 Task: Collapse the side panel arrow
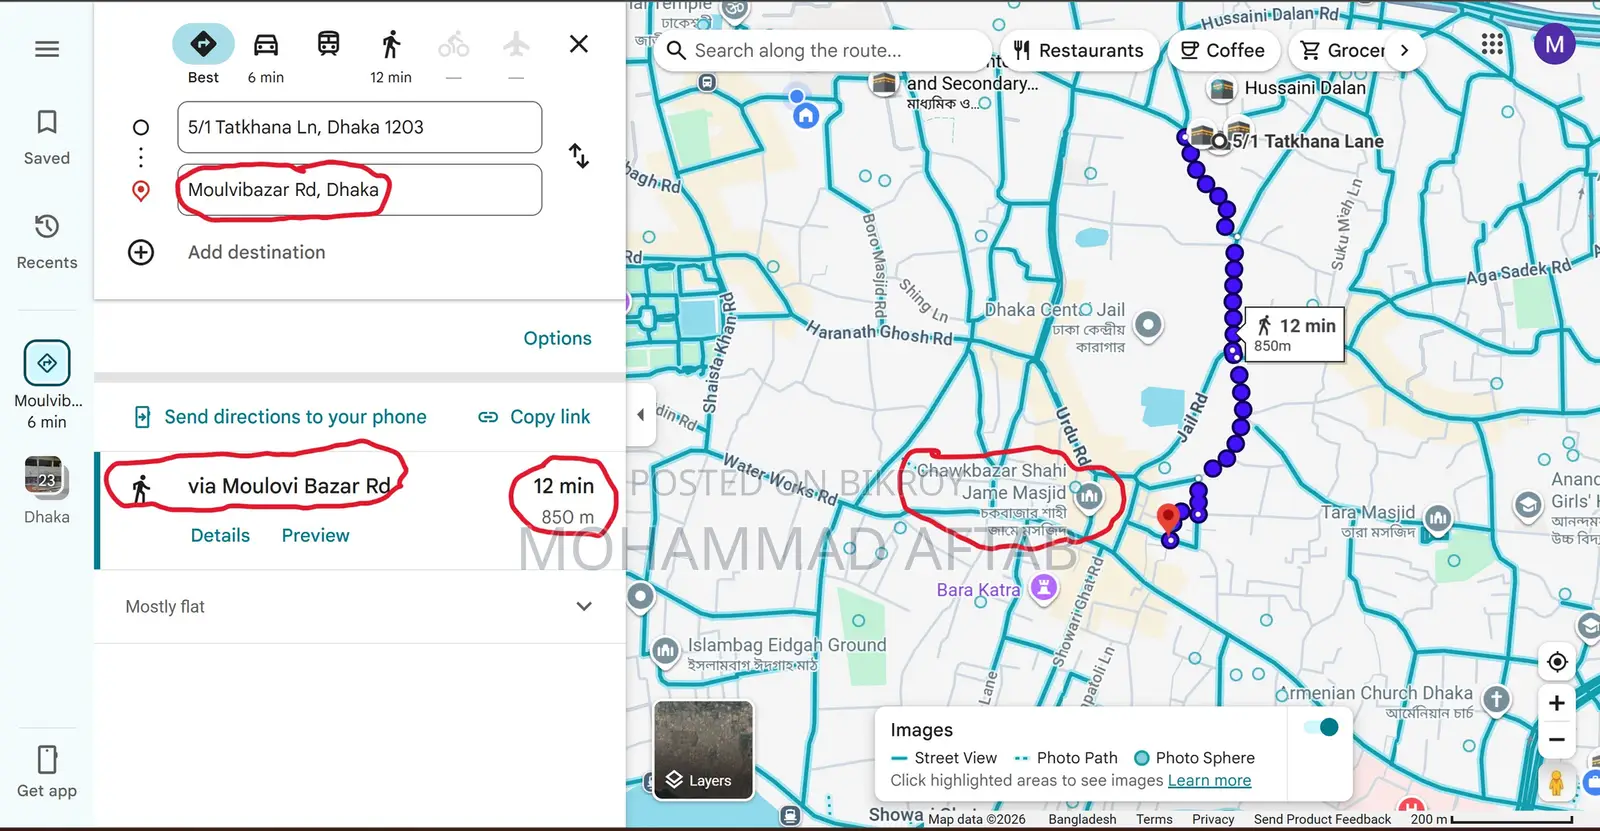click(x=641, y=414)
